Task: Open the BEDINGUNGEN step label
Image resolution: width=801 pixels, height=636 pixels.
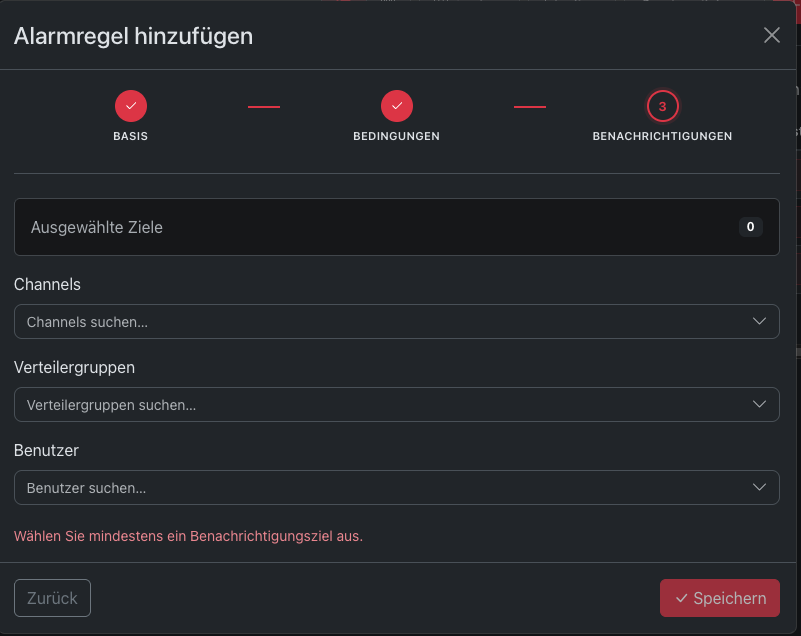Action: coord(396,136)
